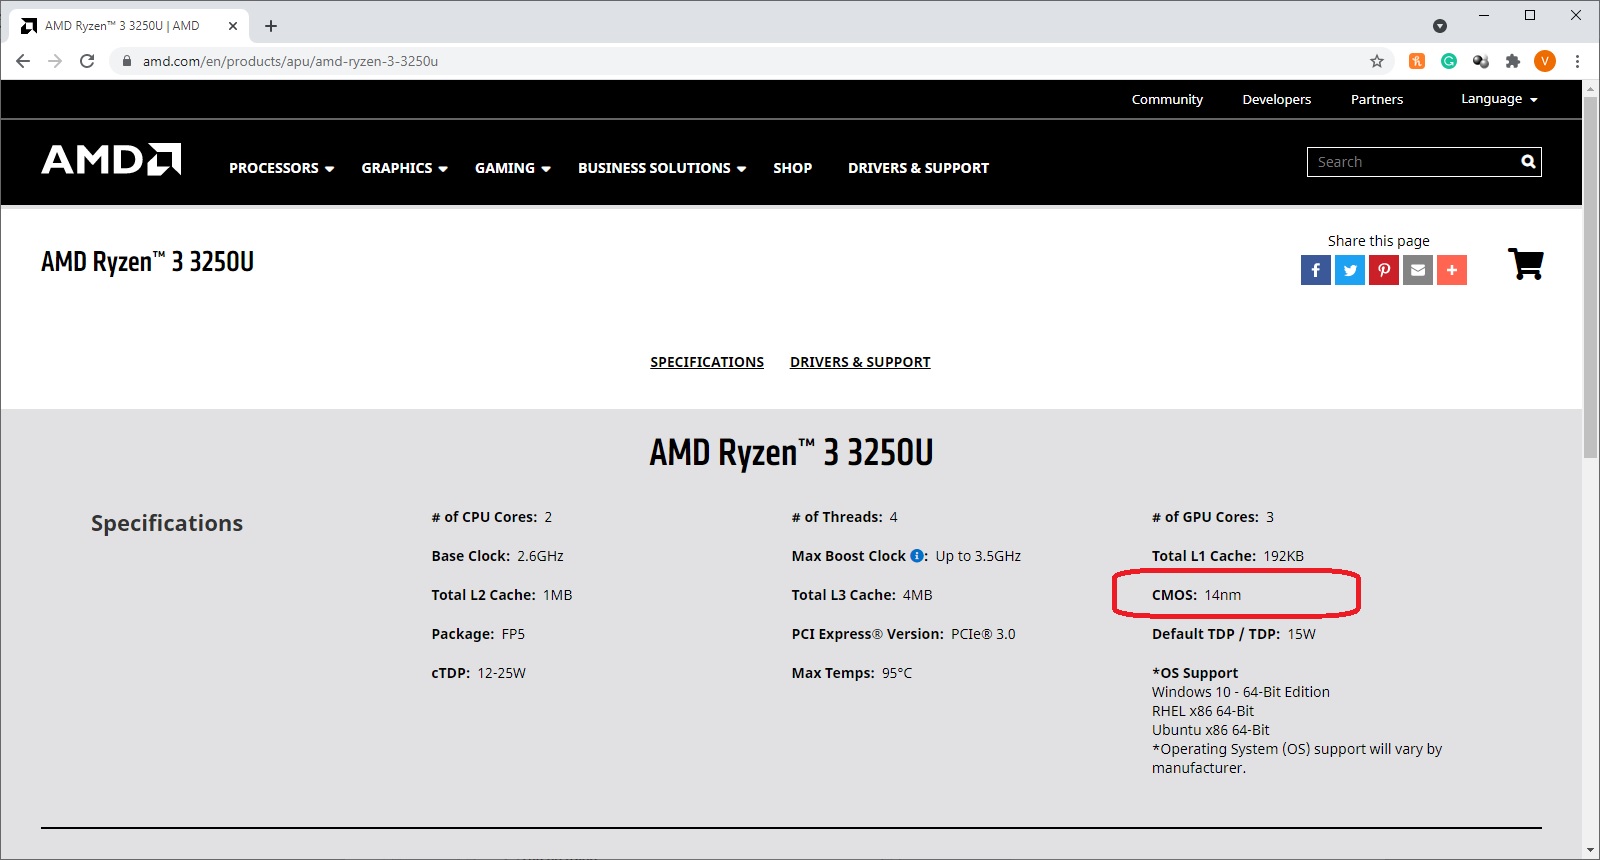The width and height of the screenshot is (1600, 860).
Task: Open the Community link
Action: [1167, 99]
